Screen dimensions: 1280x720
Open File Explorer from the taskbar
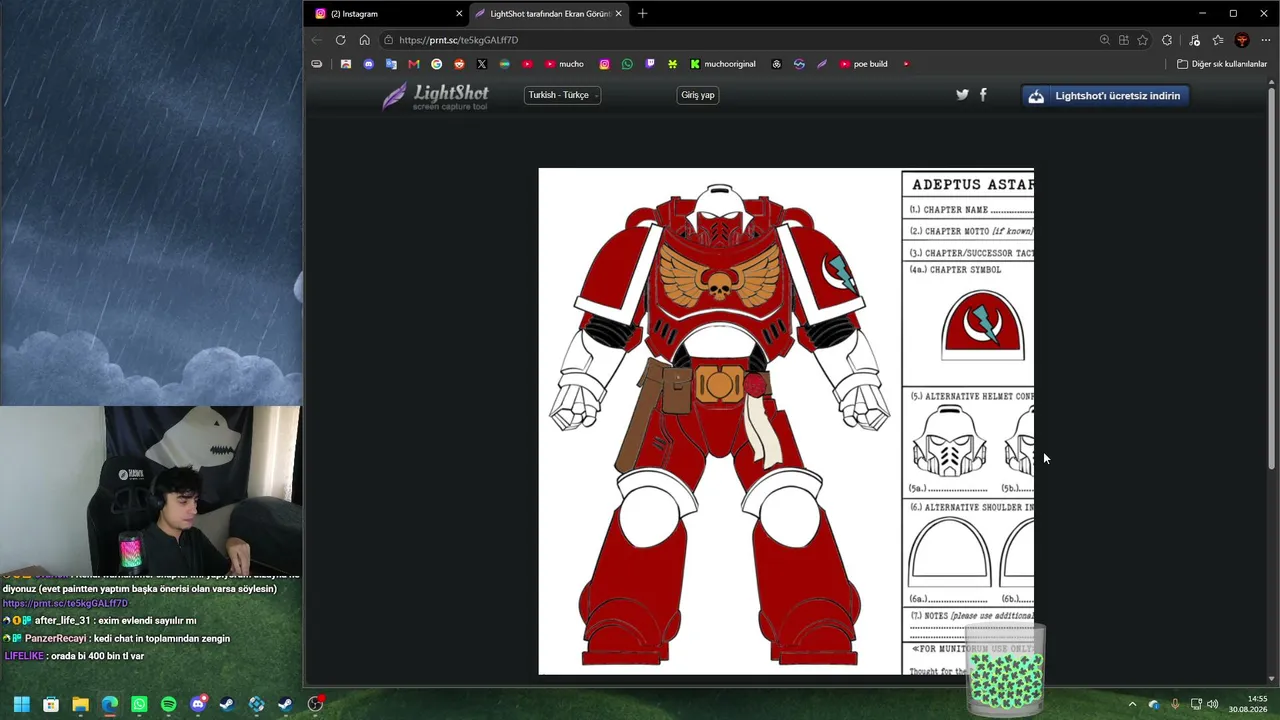80,704
